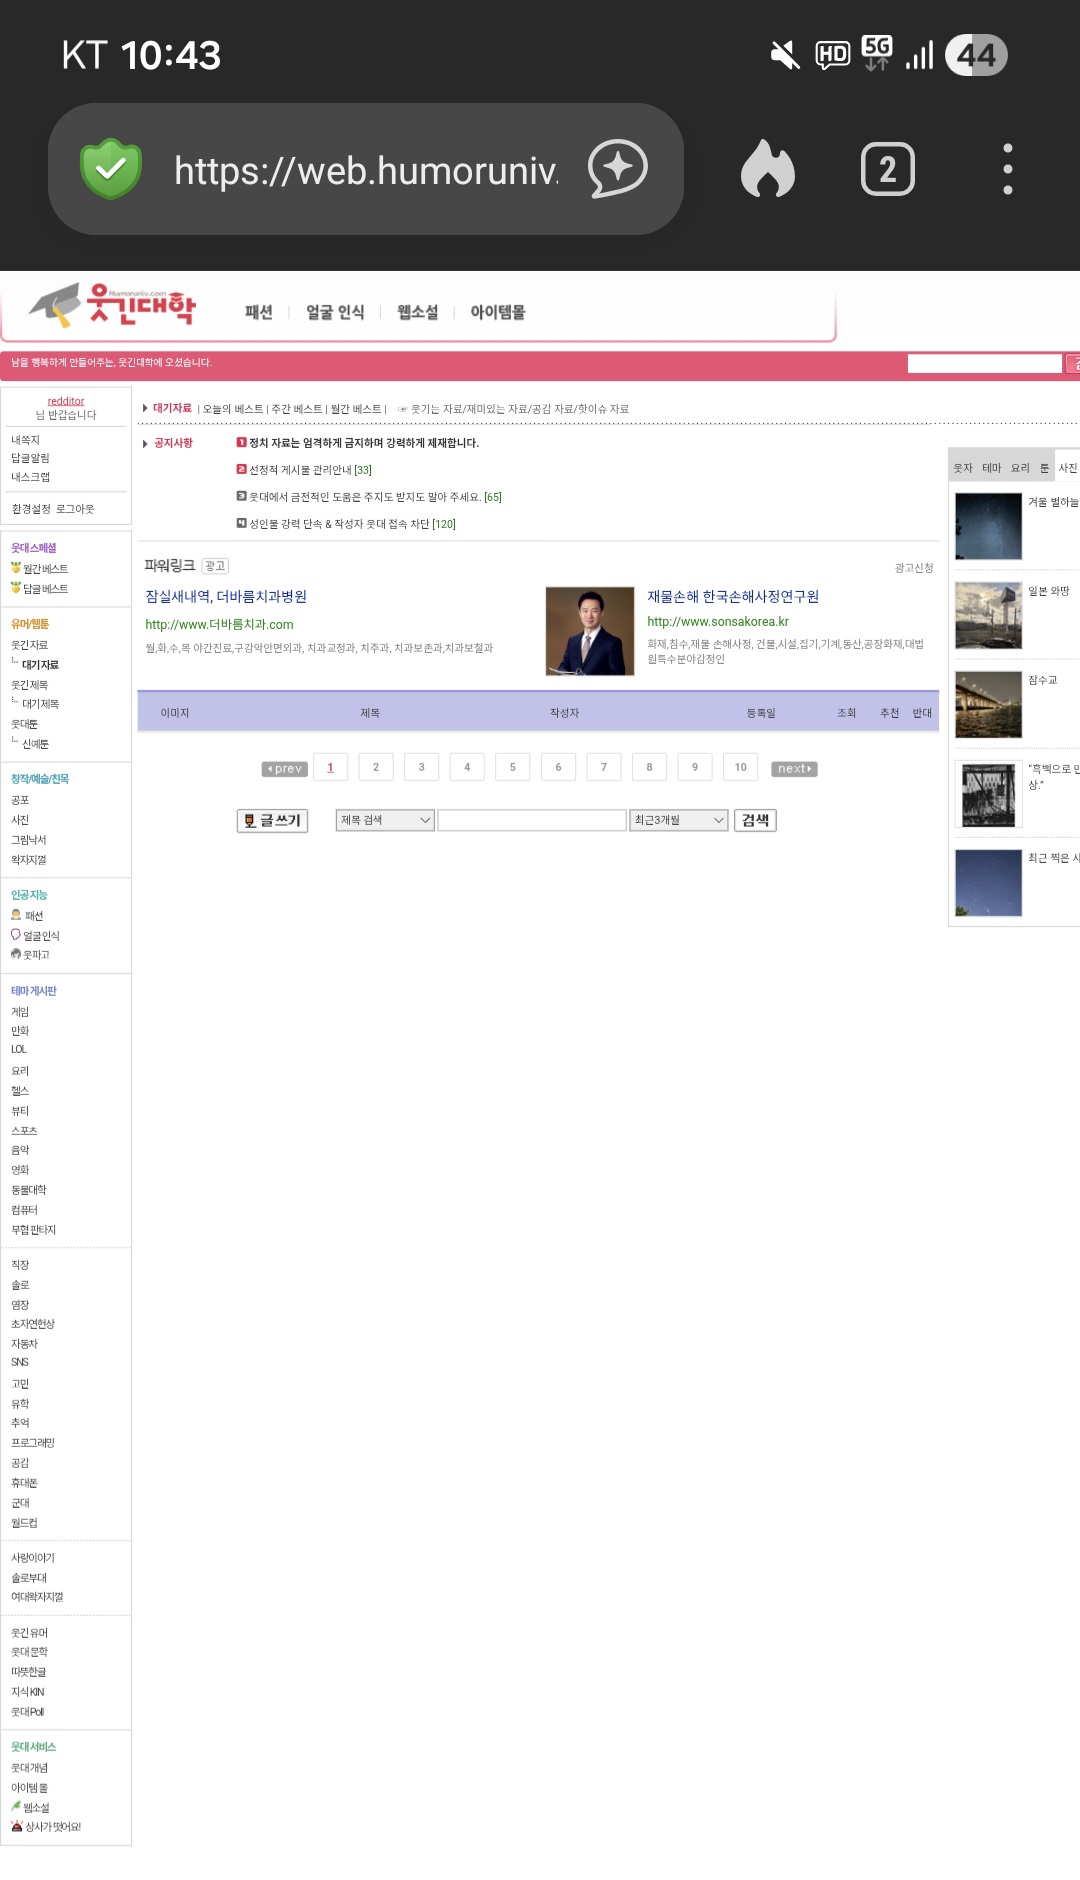Click the 광고신청 ad request link
Viewport: 1080px width, 1880px height.
[x=914, y=568]
